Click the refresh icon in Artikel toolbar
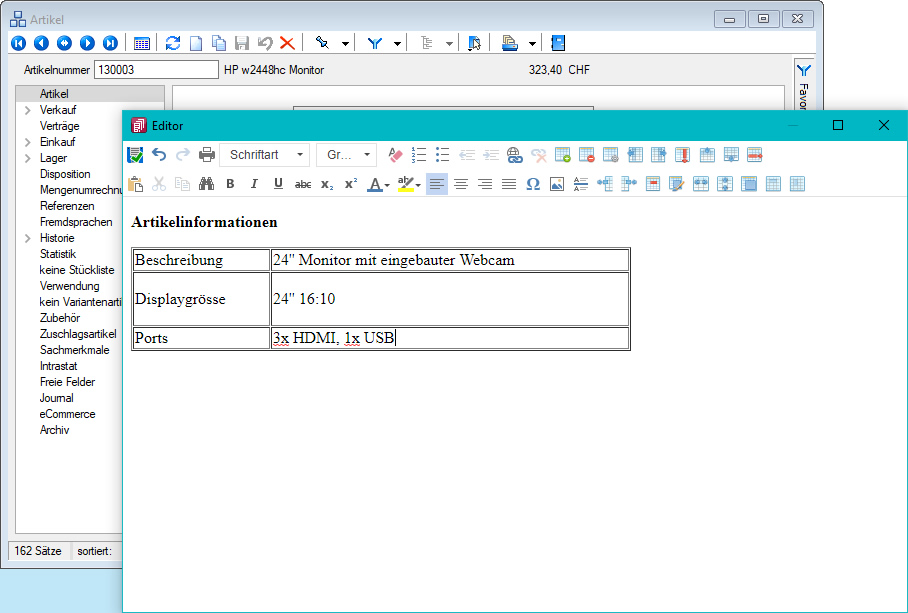Viewport: 908px width, 613px height. pyautogui.click(x=173, y=43)
